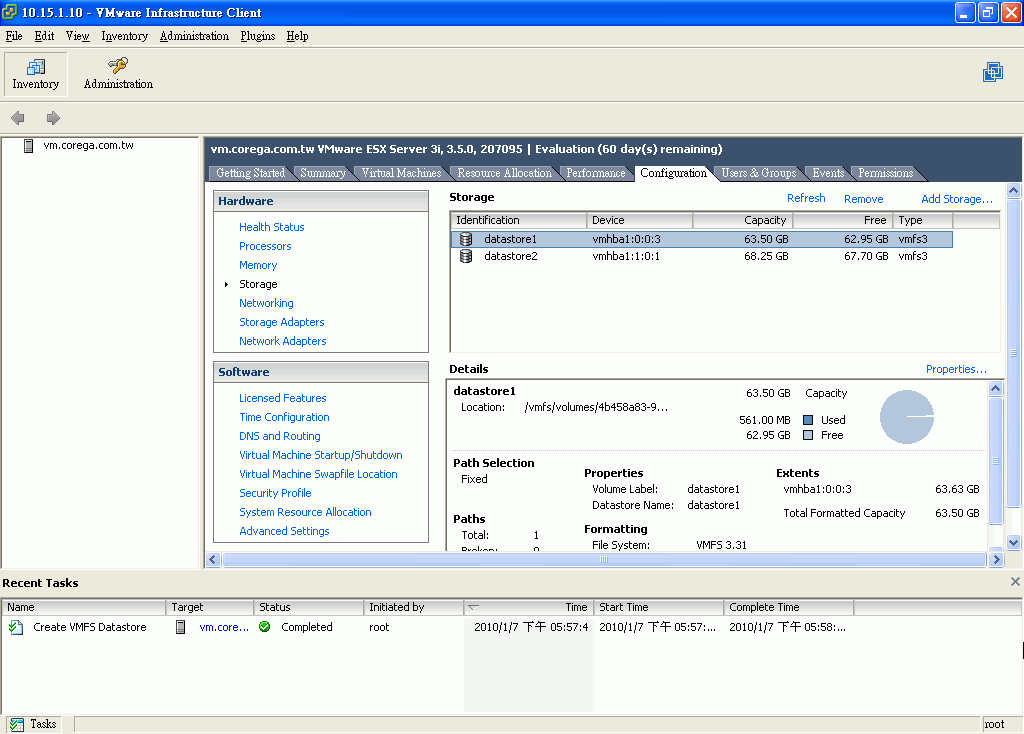Open the Help menu

tap(297, 36)
